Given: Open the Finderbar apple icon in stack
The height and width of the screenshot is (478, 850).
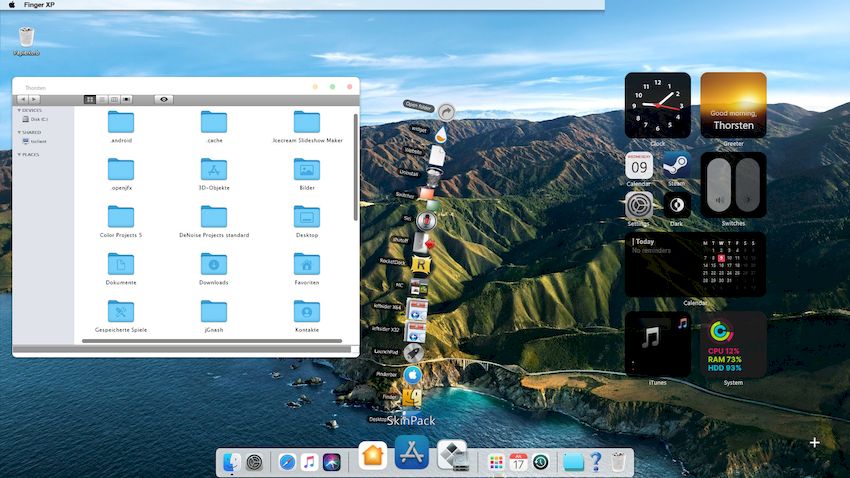Looking at the screenshot, I should [x=413, y=374].
